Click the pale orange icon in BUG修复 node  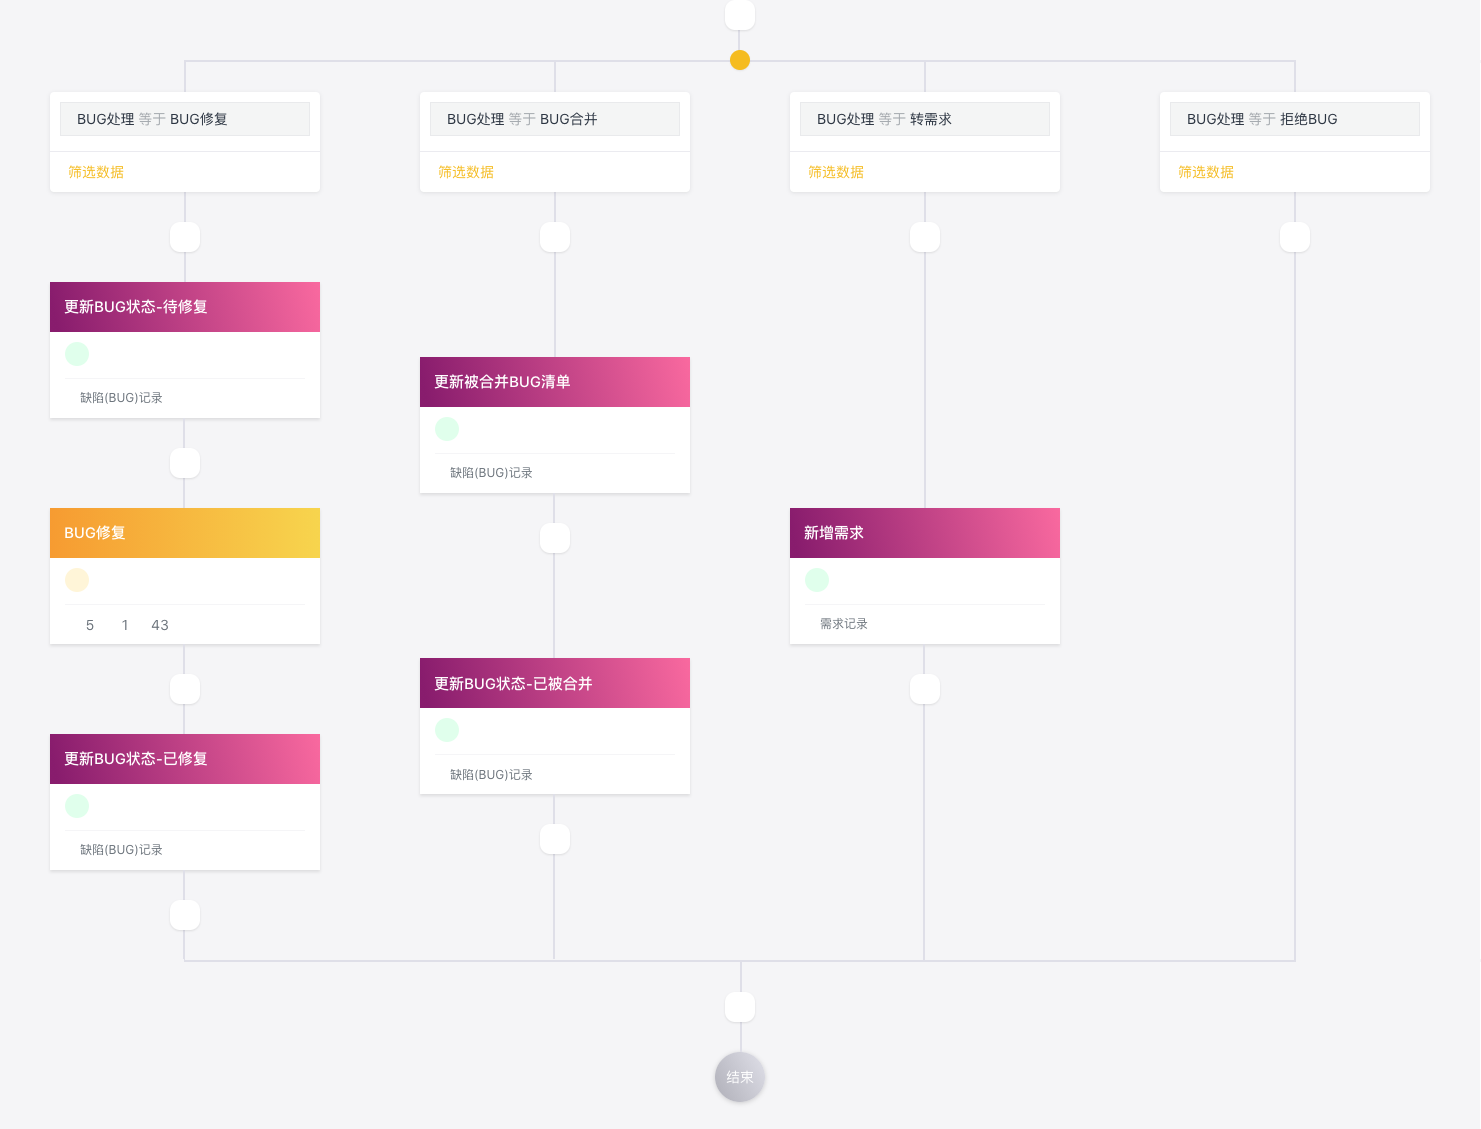pos(77,580)
